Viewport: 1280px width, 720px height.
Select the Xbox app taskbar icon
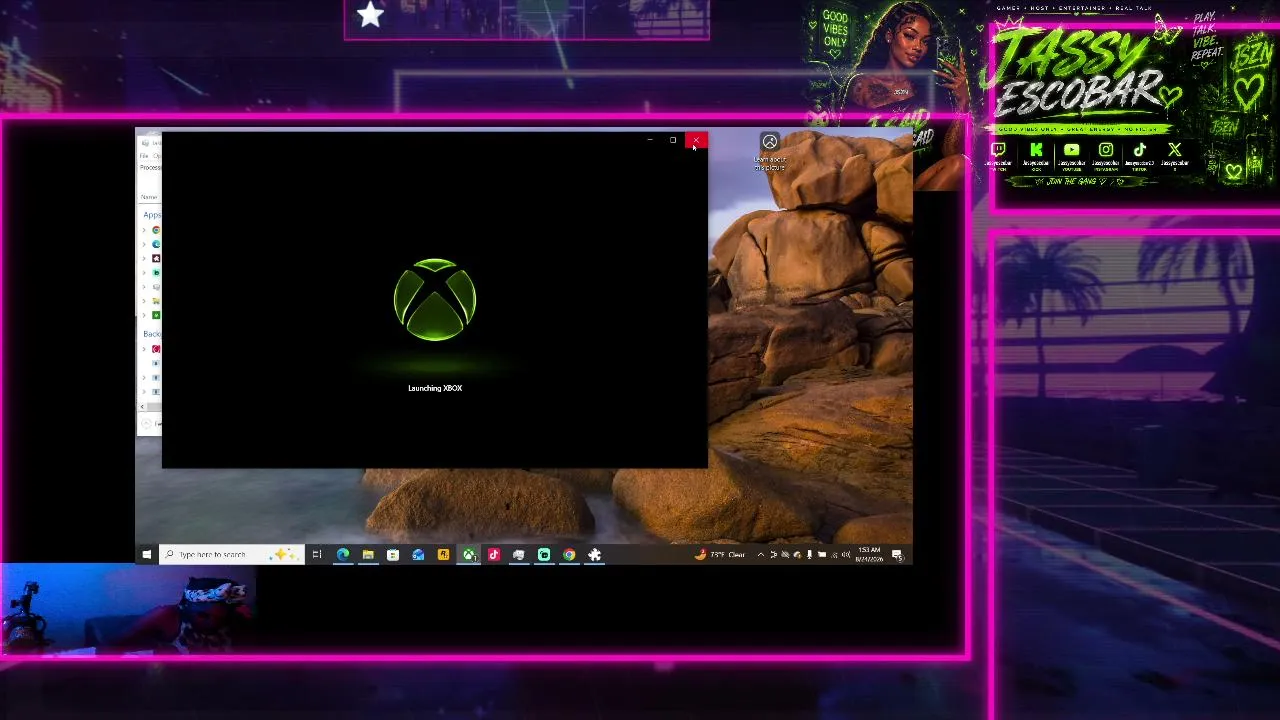click(468, 555)
